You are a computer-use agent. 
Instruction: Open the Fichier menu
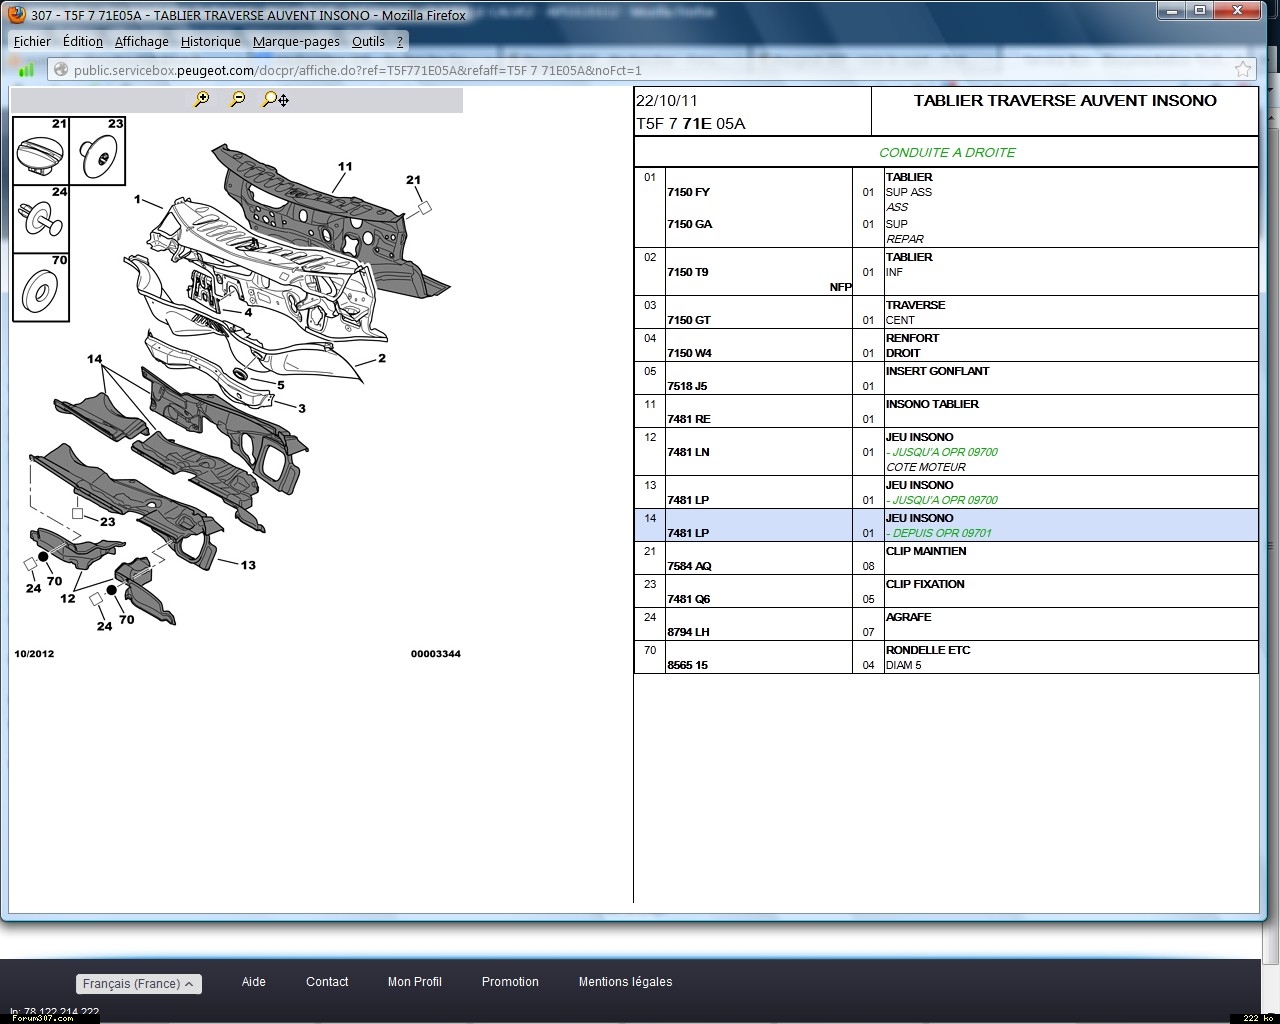click(x=32, y=41)
